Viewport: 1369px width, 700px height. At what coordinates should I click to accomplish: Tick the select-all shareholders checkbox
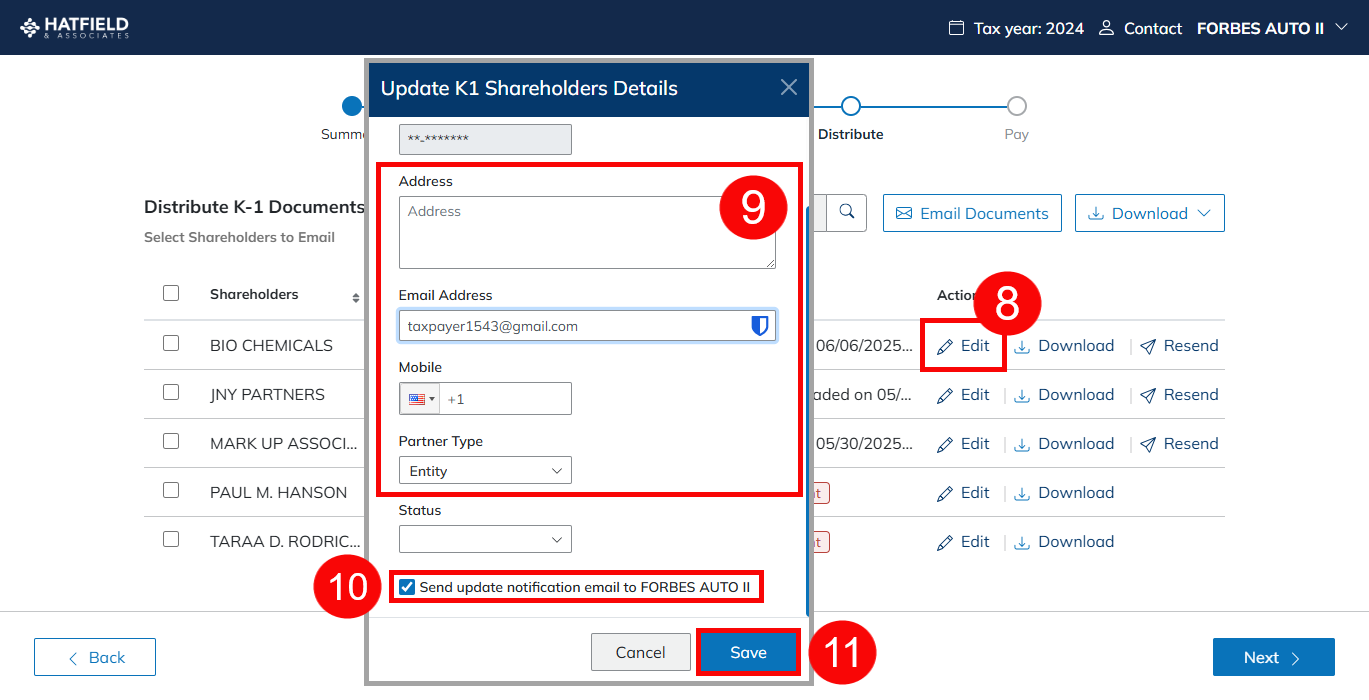point(171,293)
